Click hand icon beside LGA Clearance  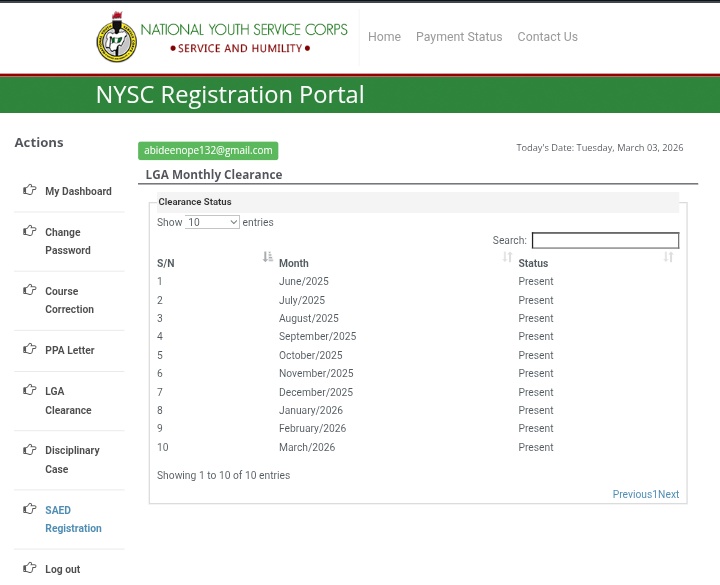point(30,390)
